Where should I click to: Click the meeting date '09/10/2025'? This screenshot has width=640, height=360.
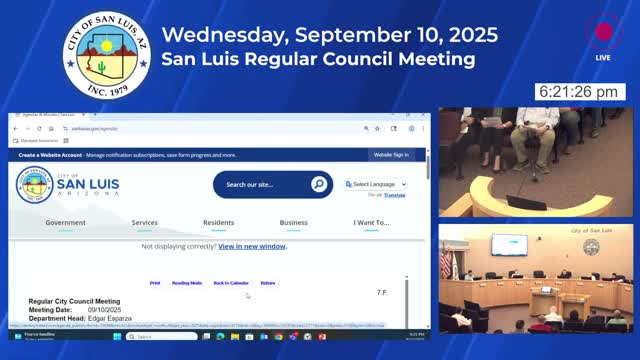[104, 310]
